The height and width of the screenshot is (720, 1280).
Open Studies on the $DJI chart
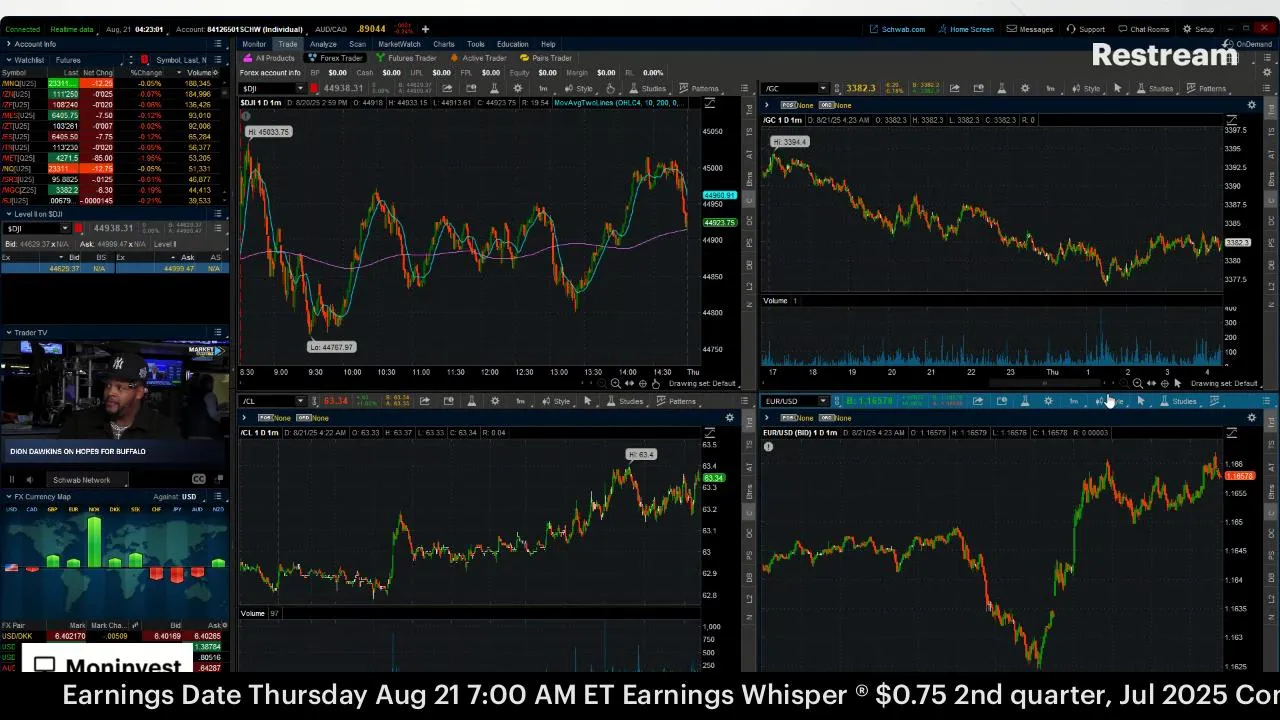(x=647, y=88)
